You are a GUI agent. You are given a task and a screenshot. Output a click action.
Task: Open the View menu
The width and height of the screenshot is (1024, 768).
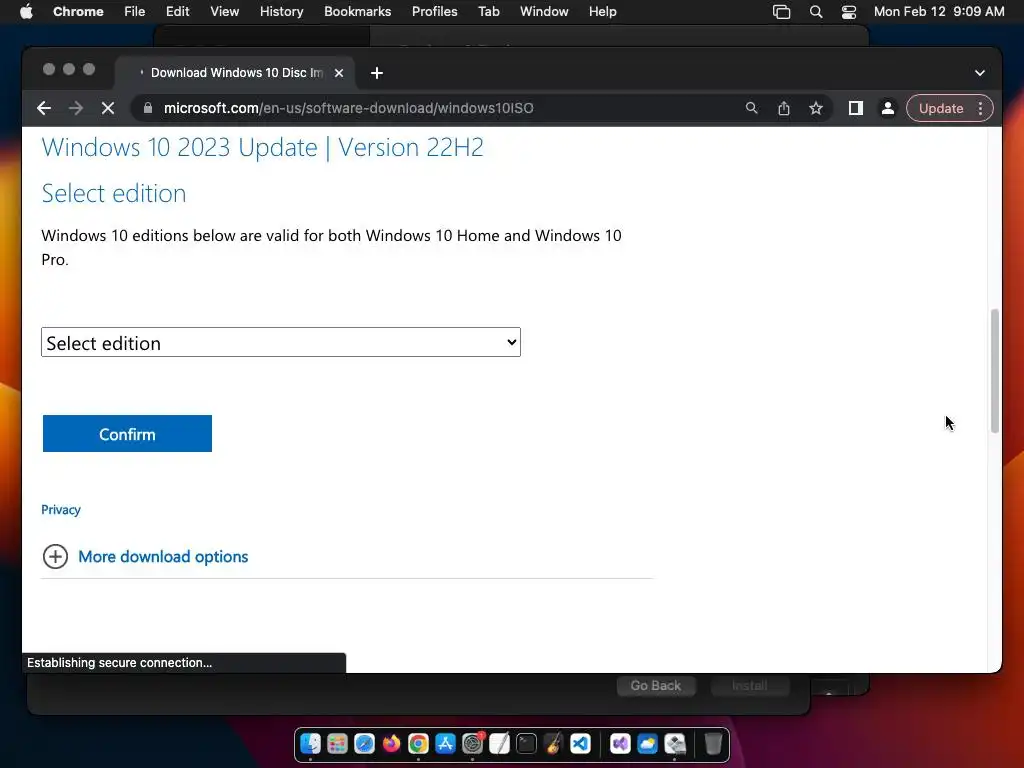click(x=225, y=12)
